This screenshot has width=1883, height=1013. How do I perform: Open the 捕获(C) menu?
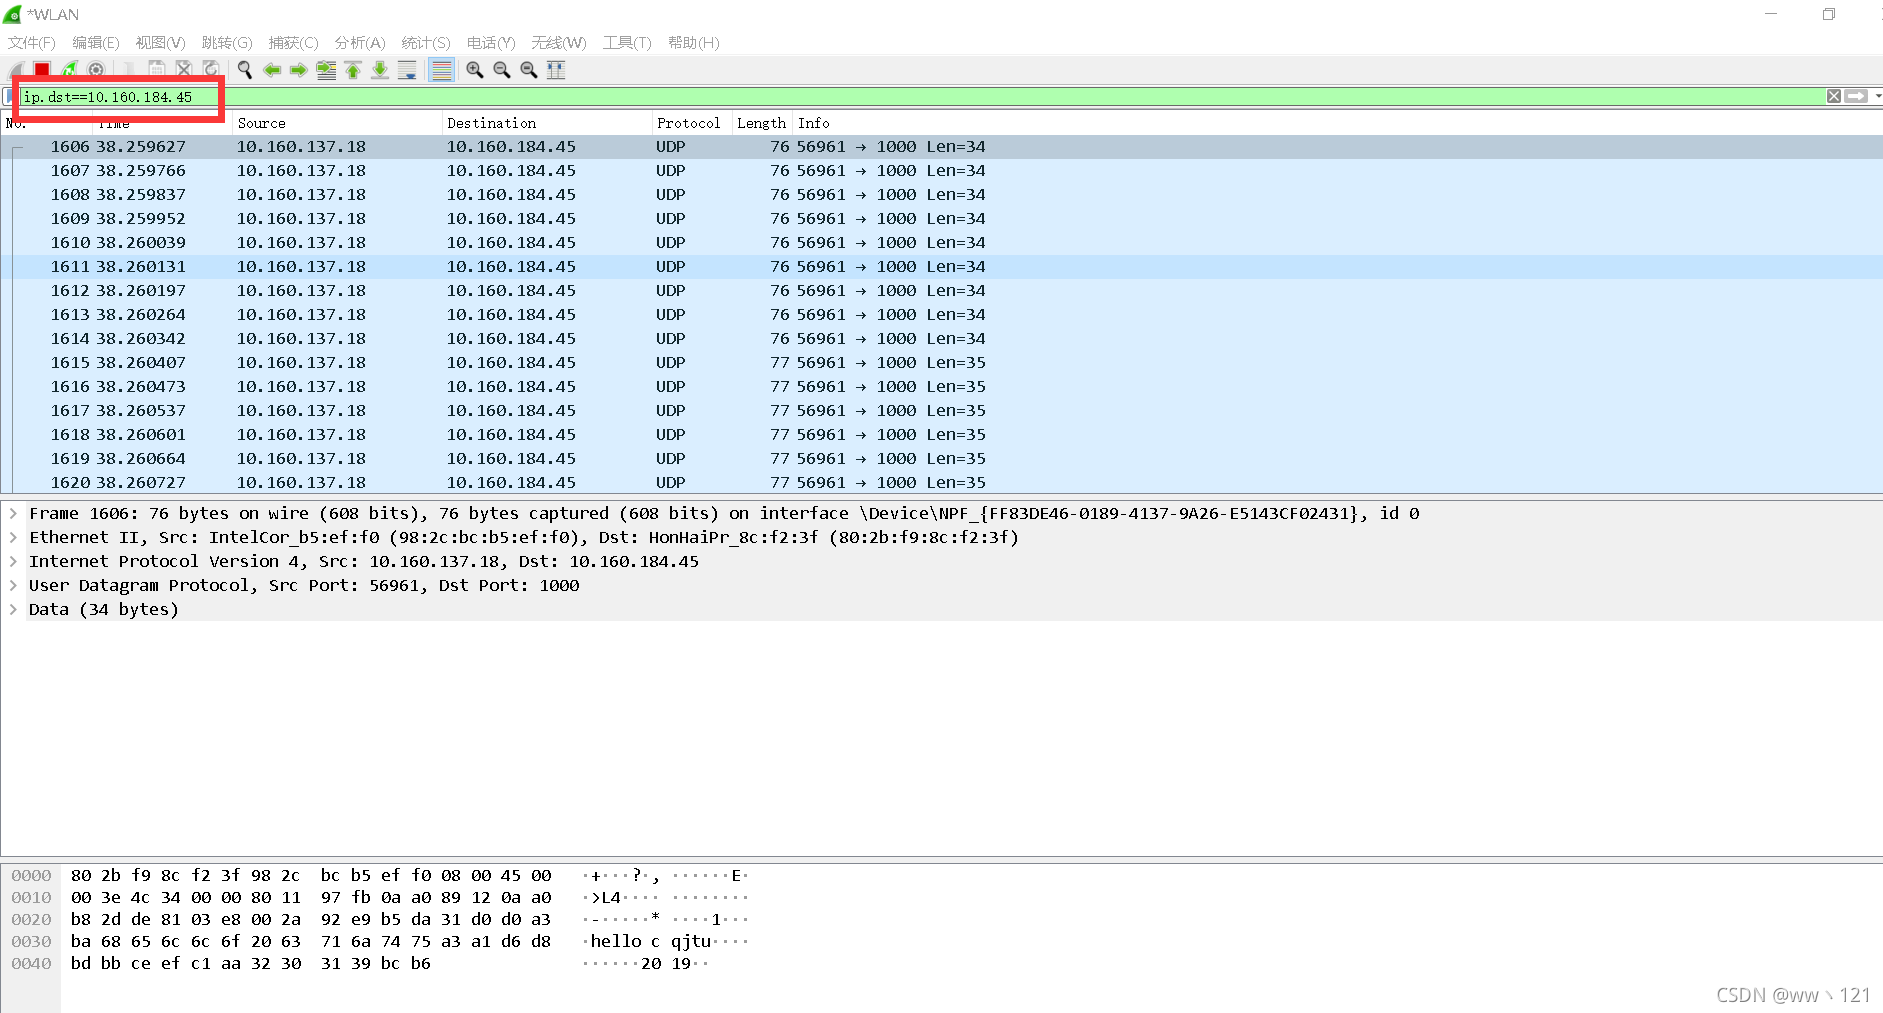(x=293, y=42)
